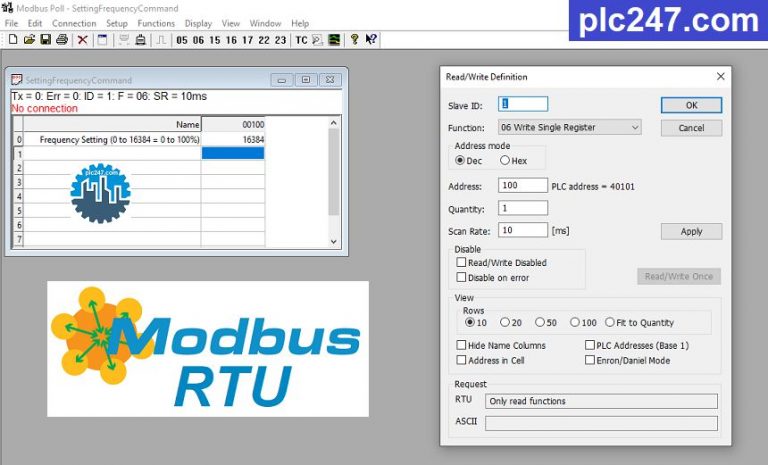Select function 23 in toolbar
This screenshot has width=768, height=465.
pyautogui.click(x=280, y=40)
